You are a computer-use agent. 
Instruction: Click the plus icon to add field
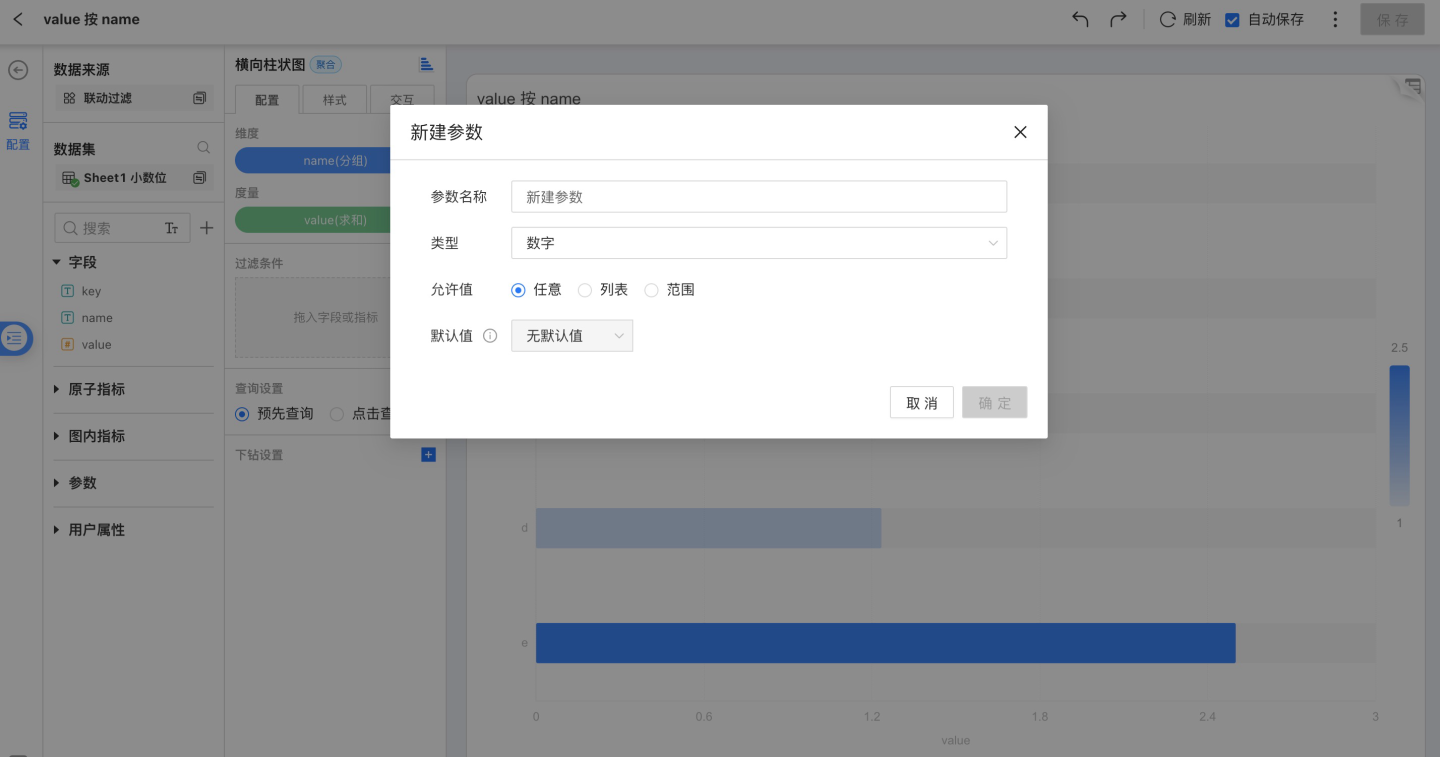(206, 228)
